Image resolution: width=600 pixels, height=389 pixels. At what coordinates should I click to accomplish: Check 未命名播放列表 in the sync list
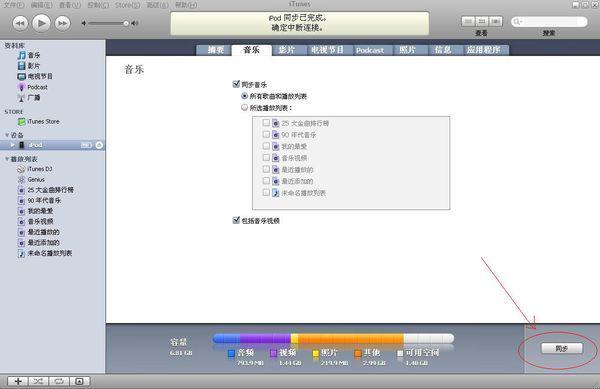(266, 192)
